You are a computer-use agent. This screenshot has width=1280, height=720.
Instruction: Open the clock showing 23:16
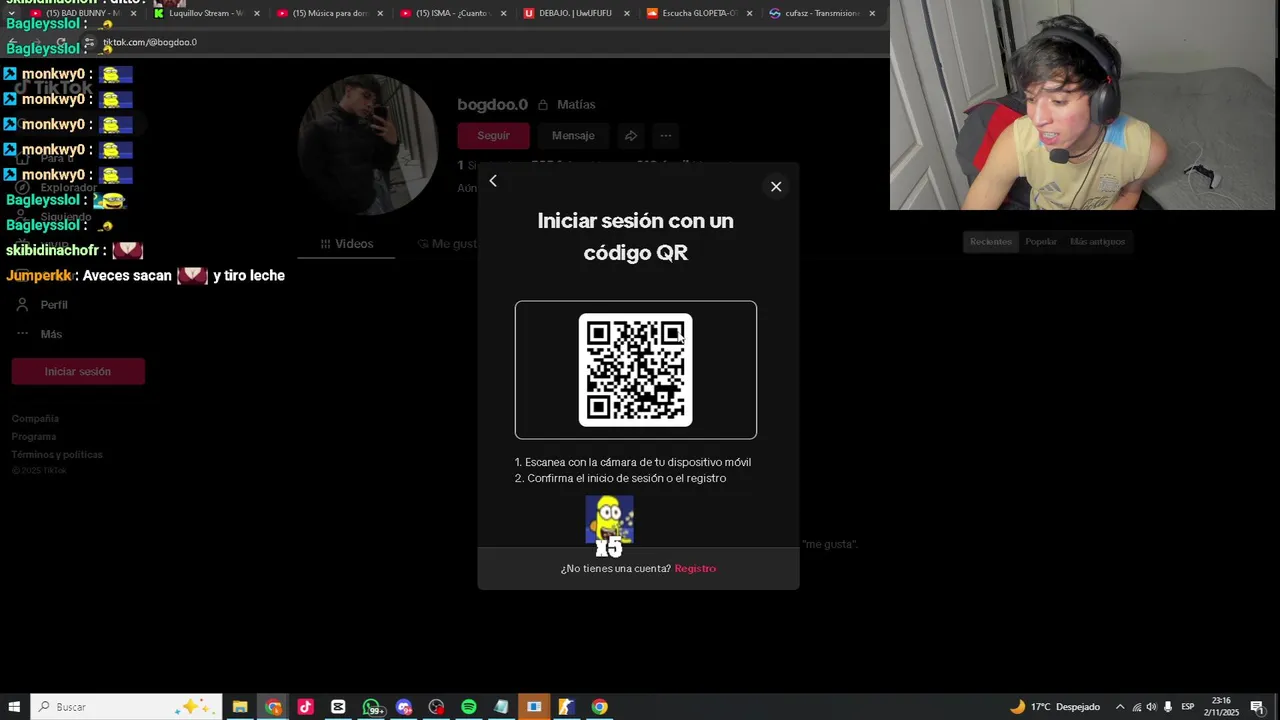(x=1221, y=707)
